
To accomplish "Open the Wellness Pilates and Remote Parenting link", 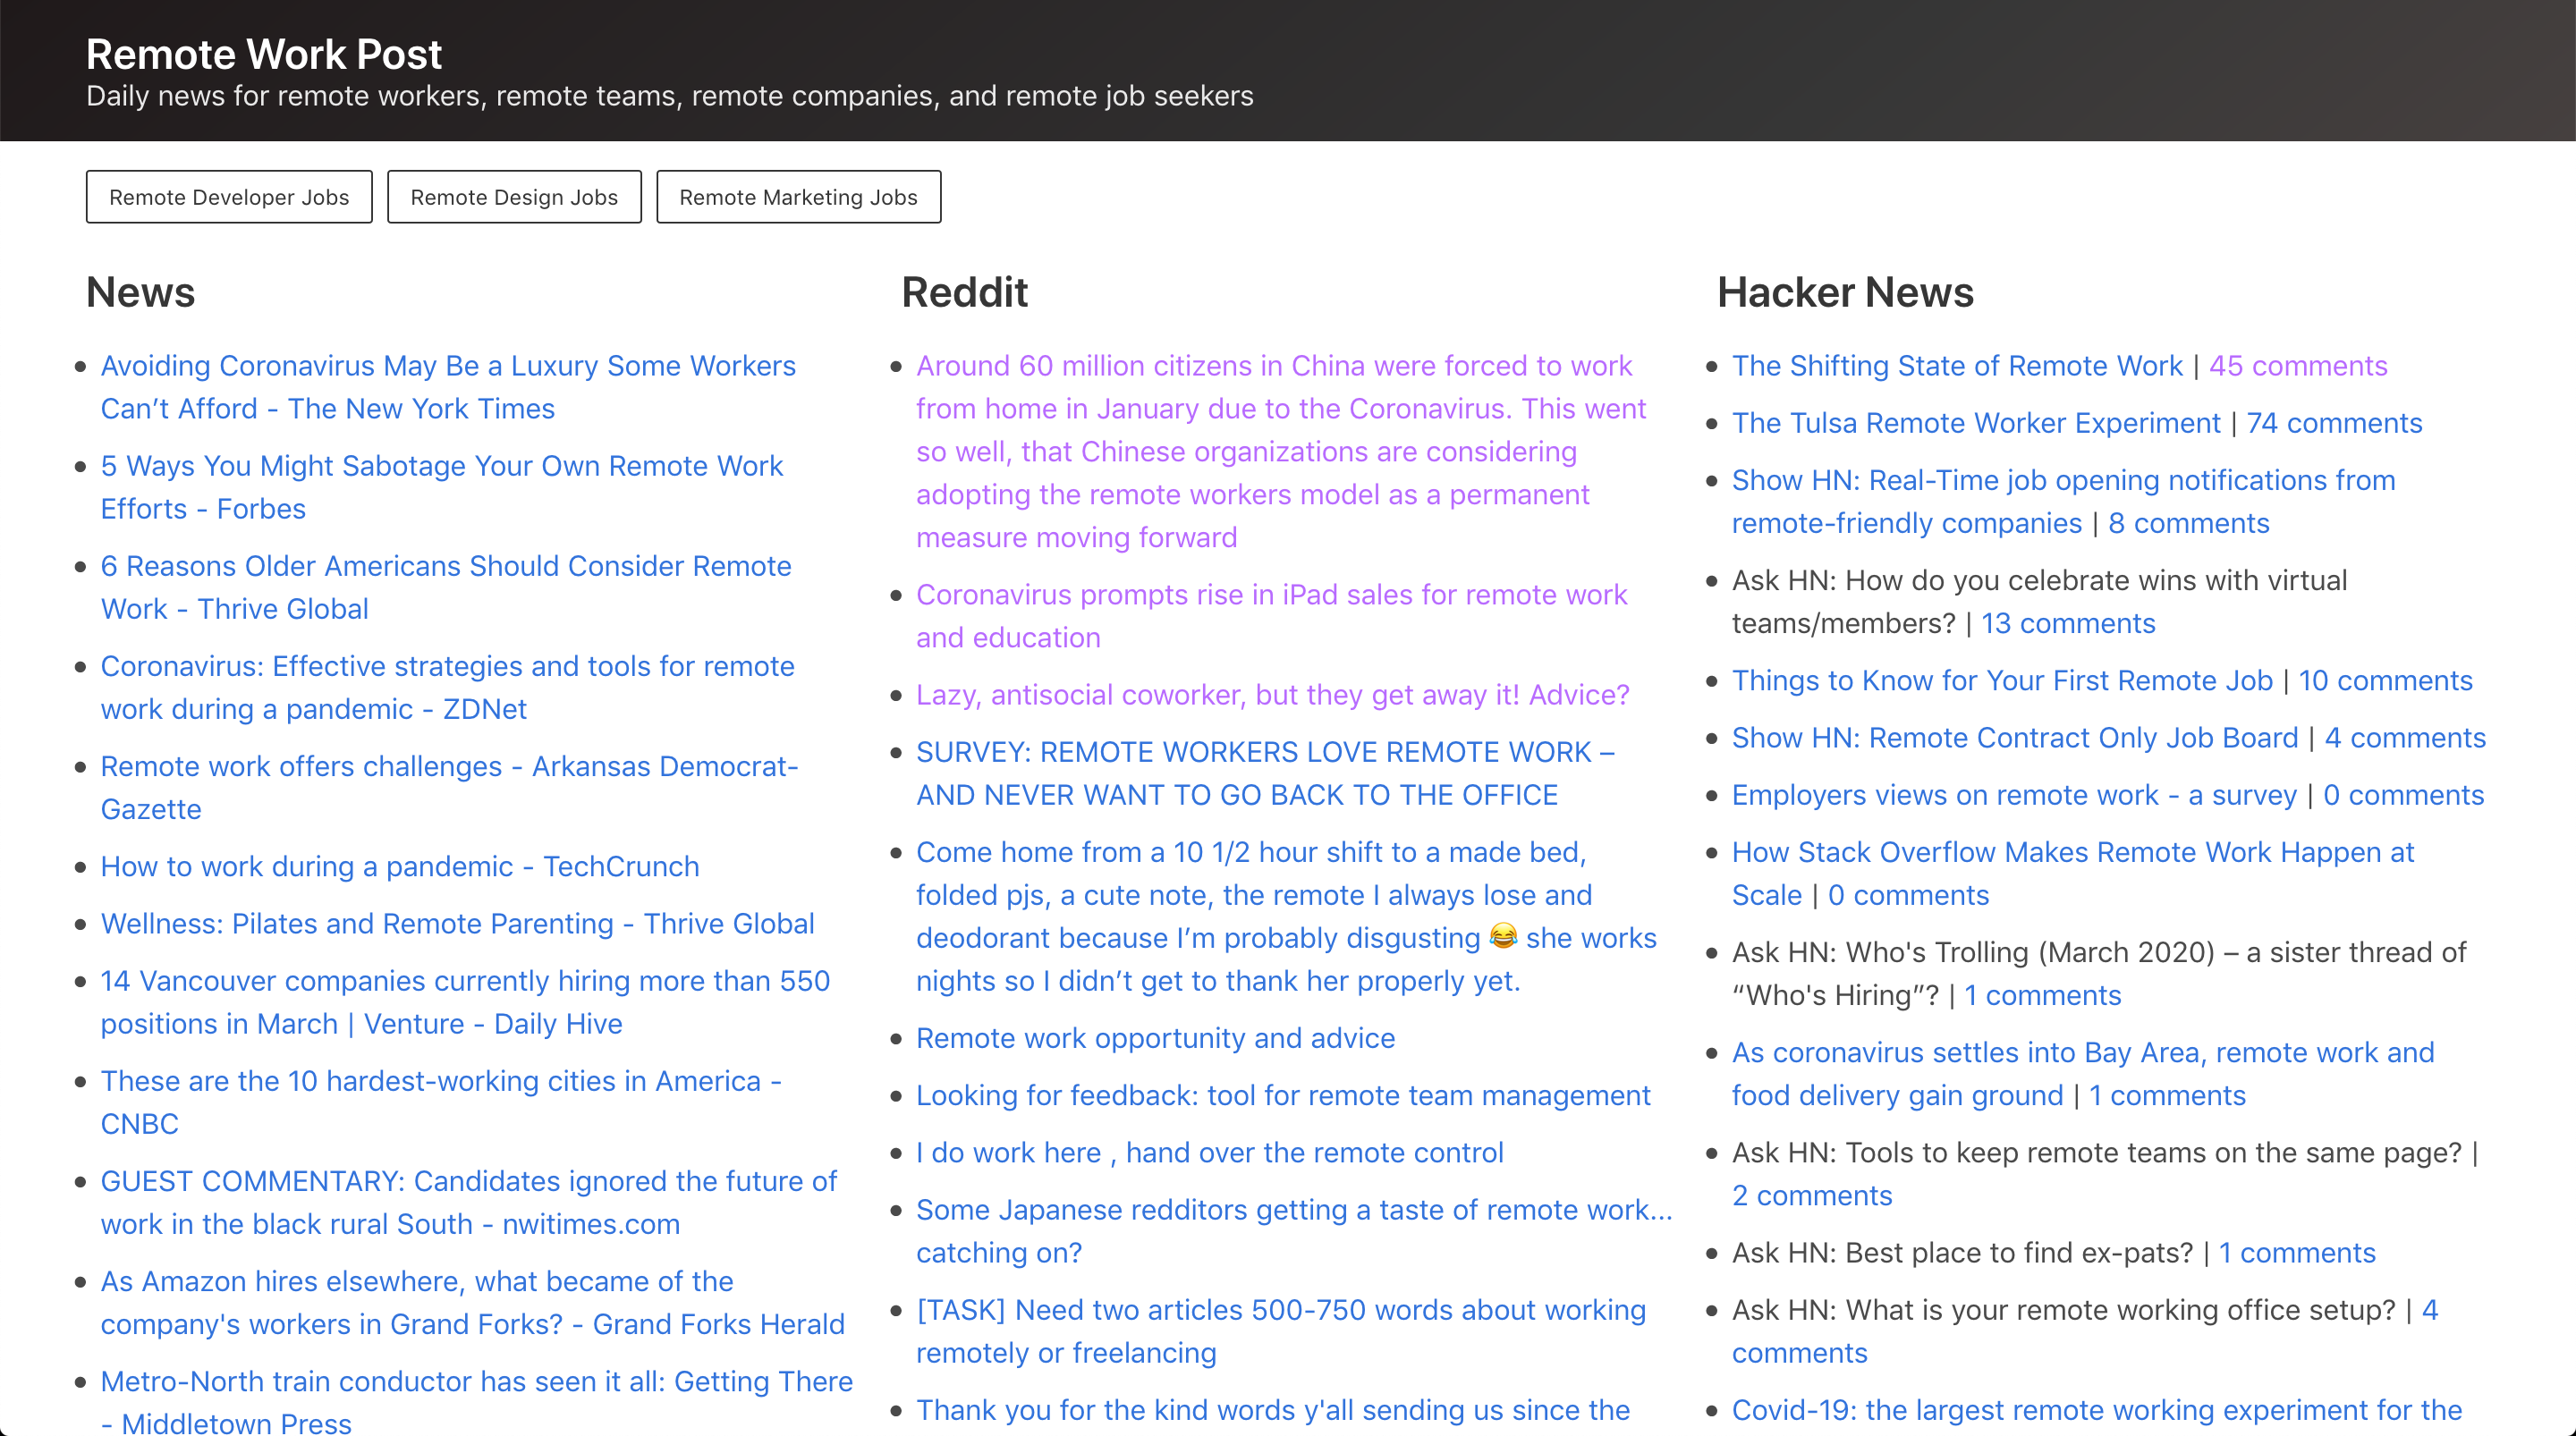I will tap(457, 923).
